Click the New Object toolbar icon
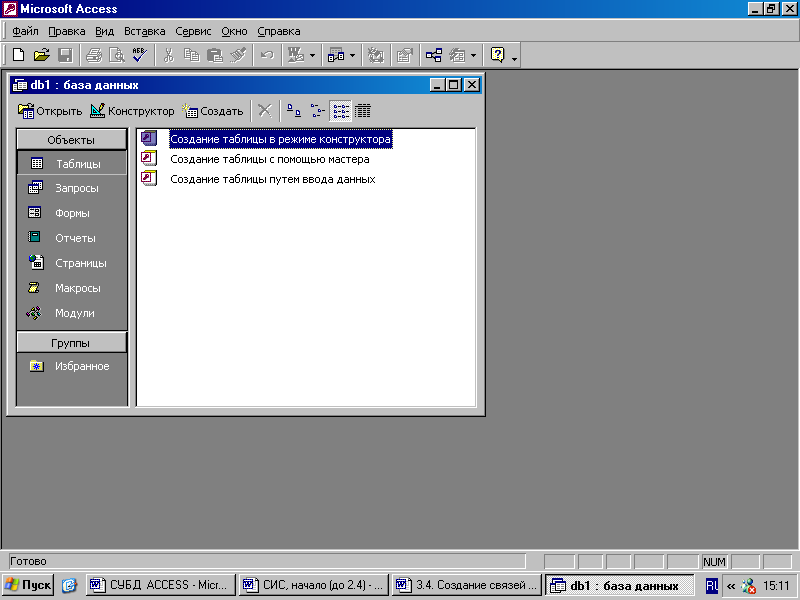The image size is (800, 600). pos(457,55)
